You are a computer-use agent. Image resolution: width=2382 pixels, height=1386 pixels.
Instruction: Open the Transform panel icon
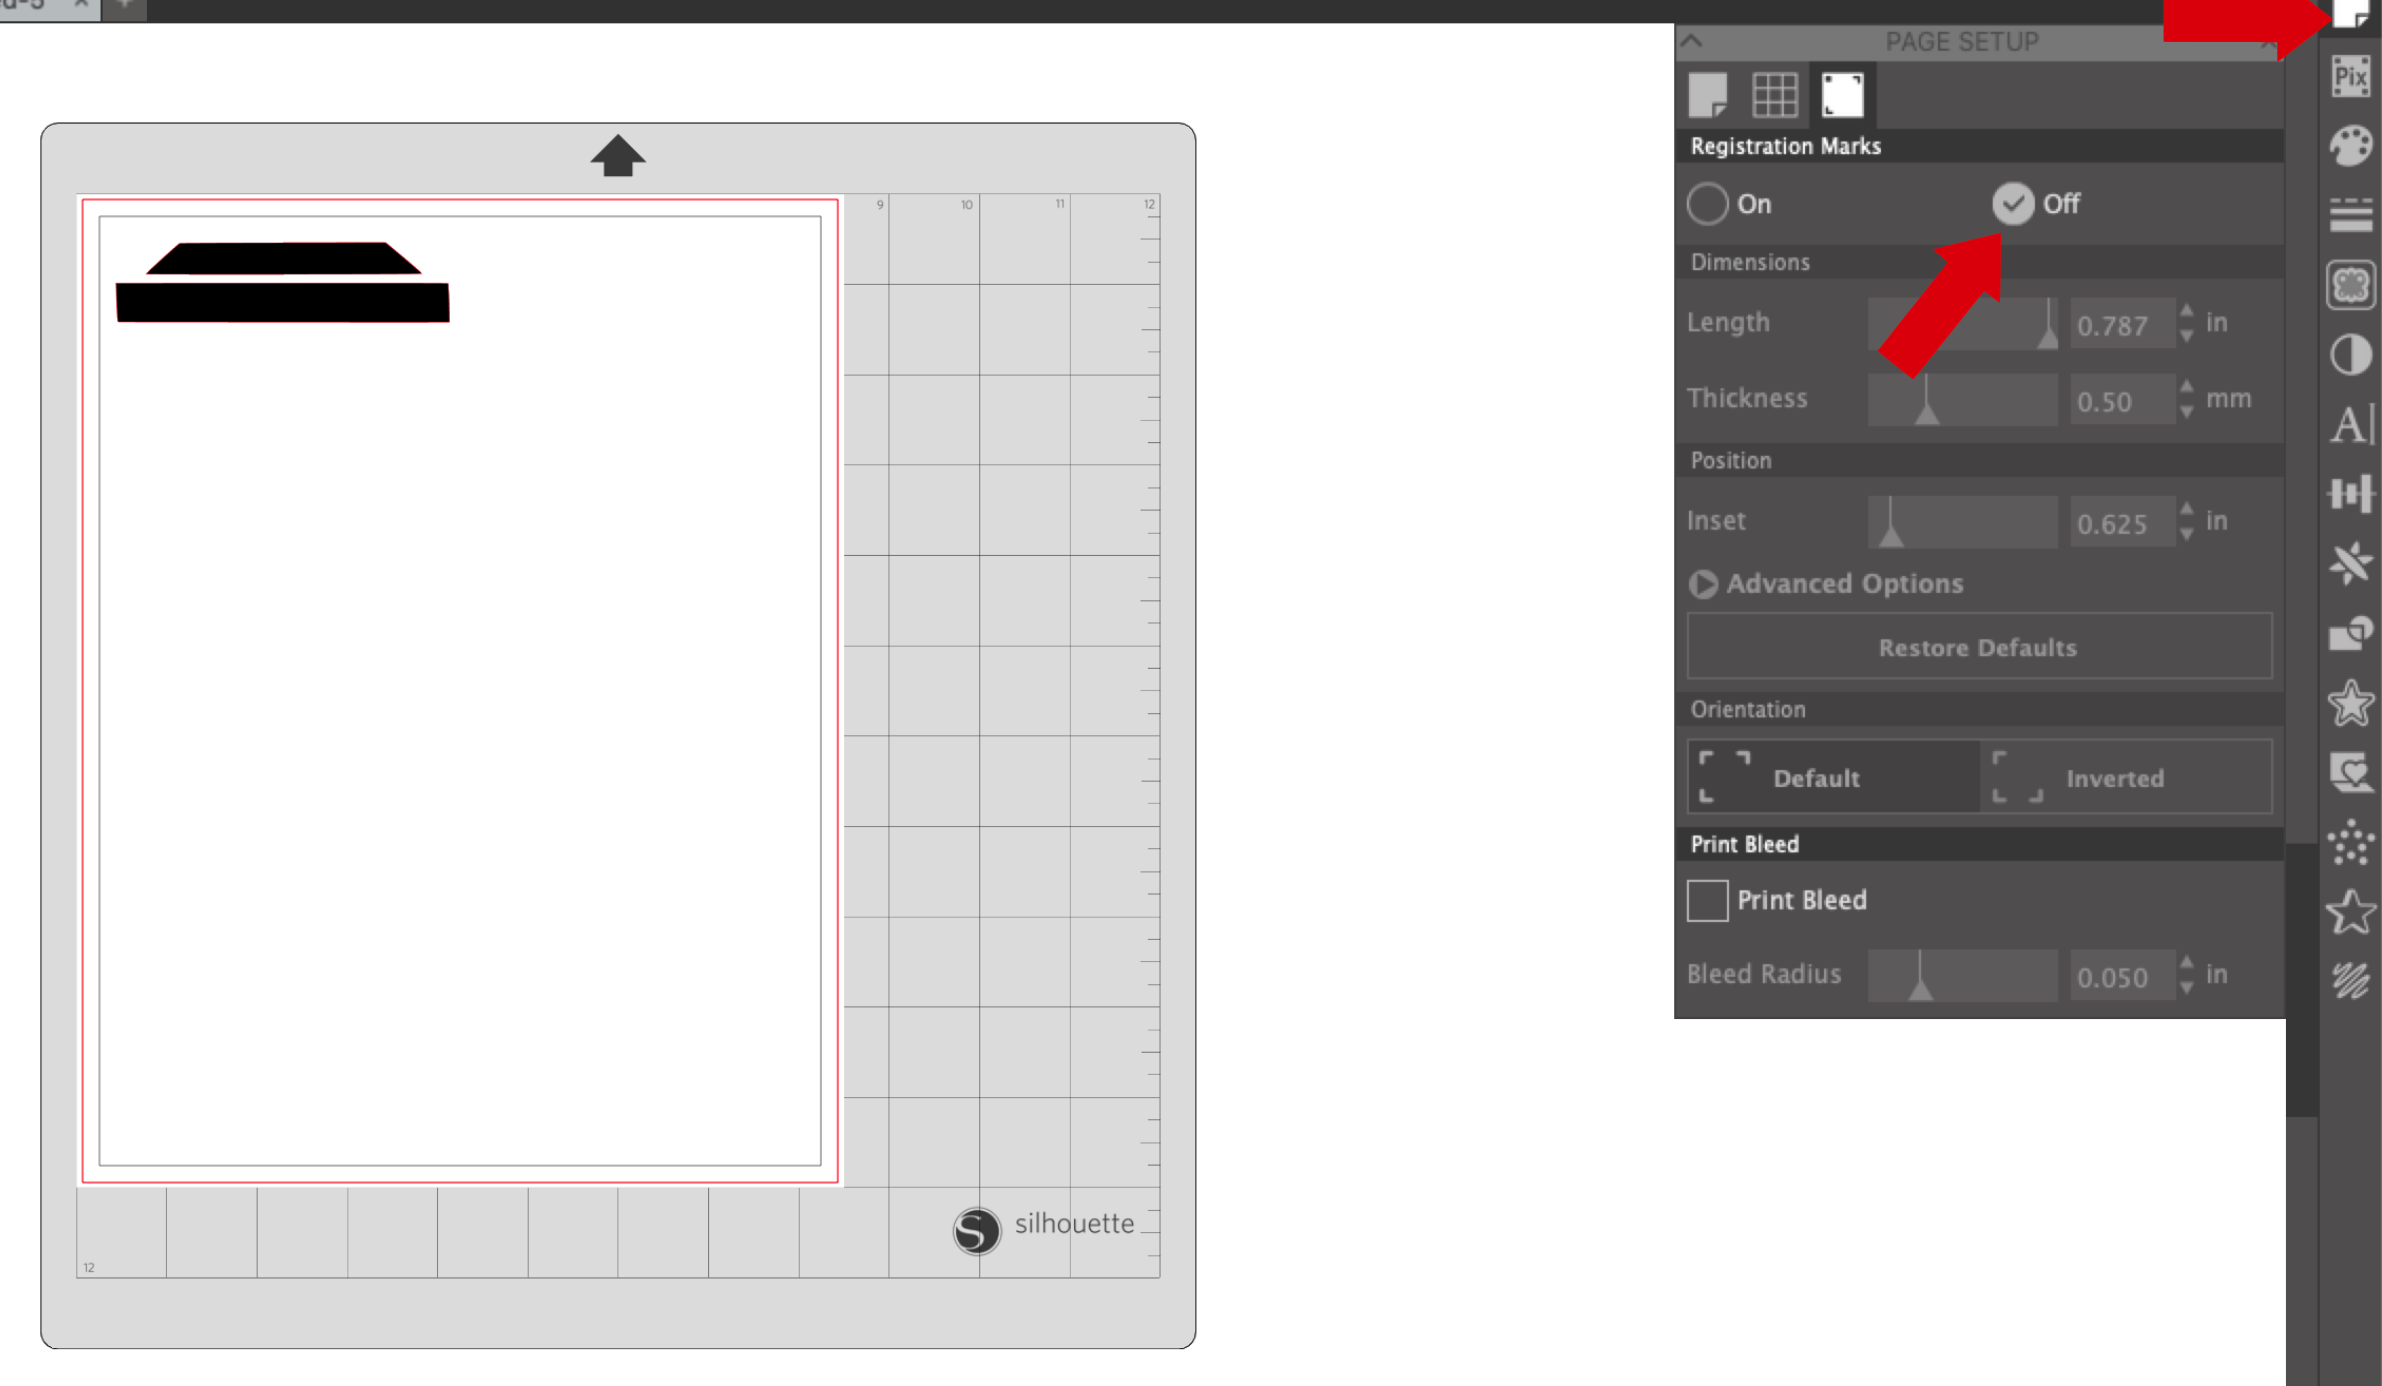pos(2351,493)
